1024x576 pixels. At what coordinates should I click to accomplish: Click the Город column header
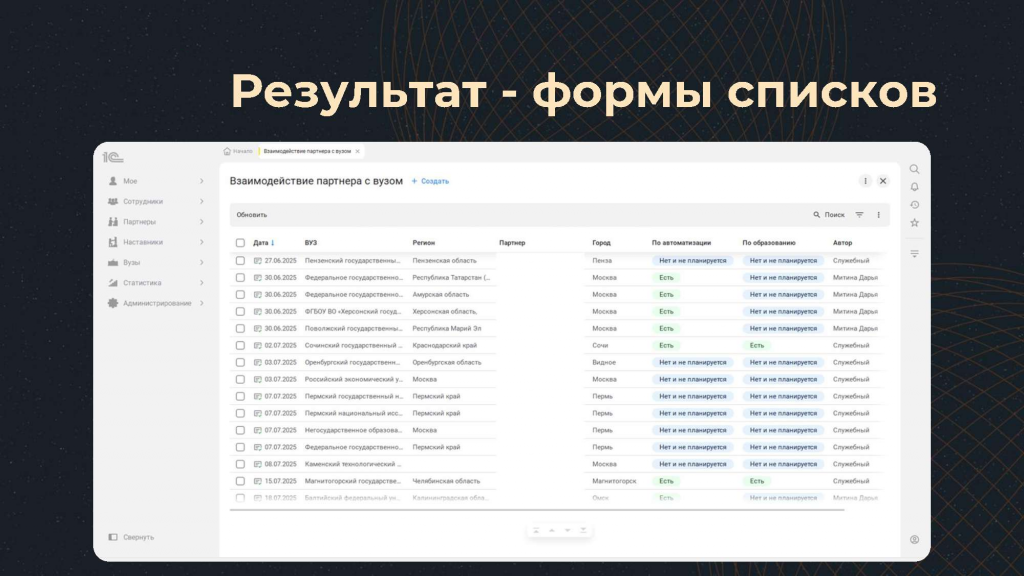tap(601, 243)
